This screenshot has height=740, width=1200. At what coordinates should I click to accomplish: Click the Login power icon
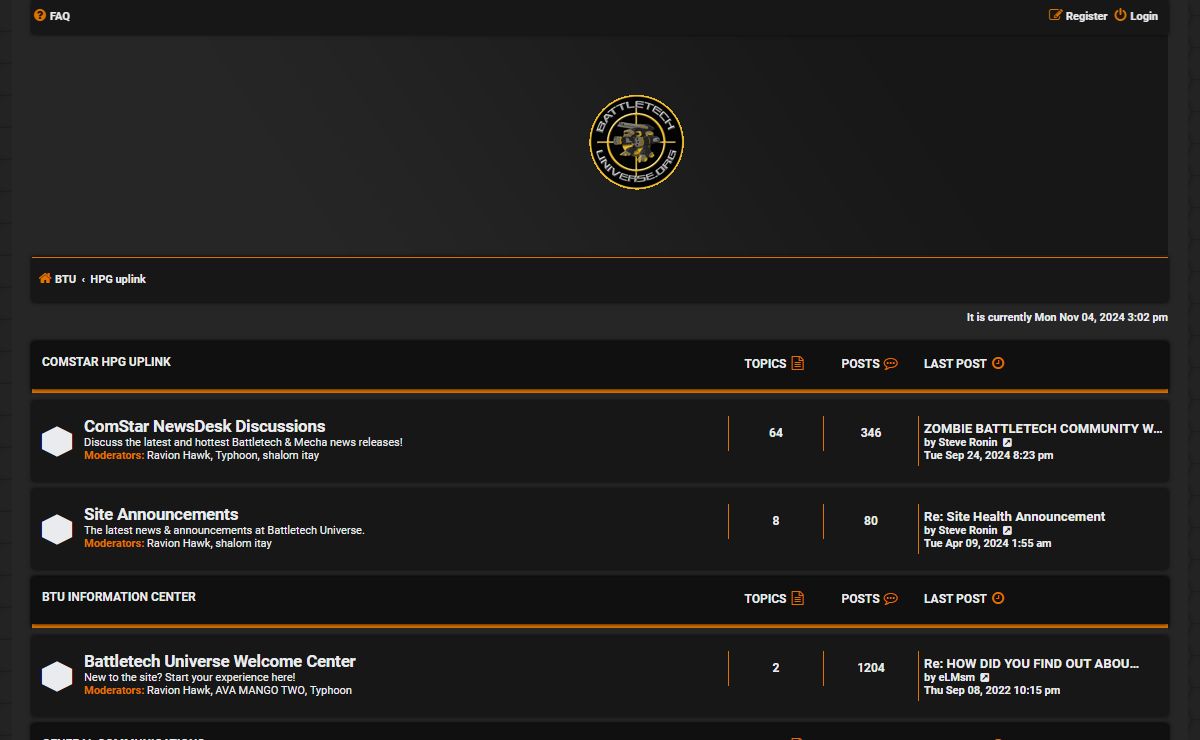pos(1120,15)
